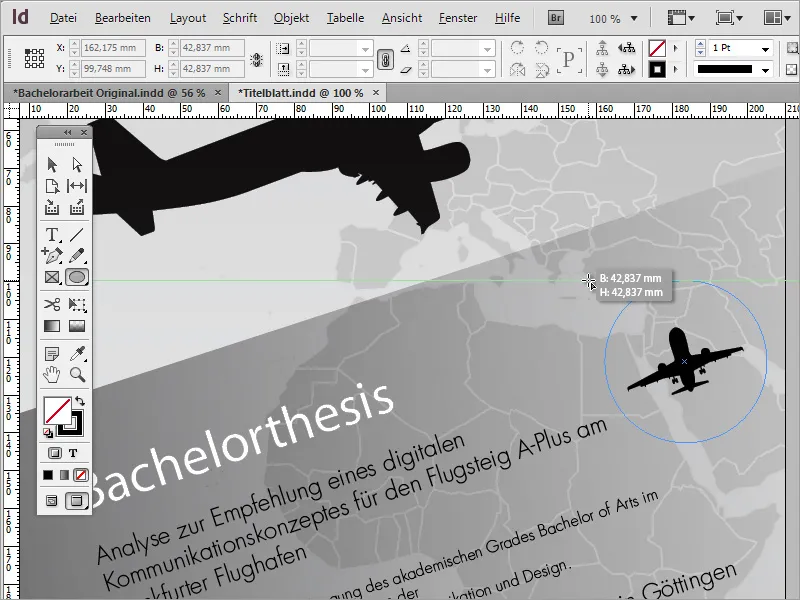Apply gradient button in toolbox
Screen dimensions: 800x600
pos(64,476)
